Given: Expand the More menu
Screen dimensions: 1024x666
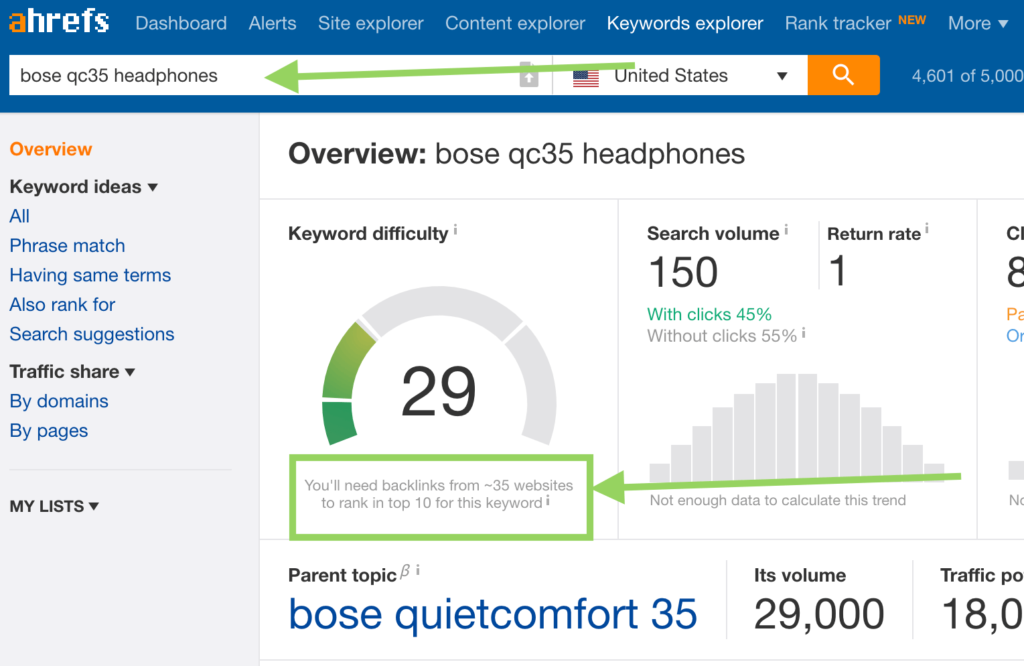Looking at the screenshot, I should pos(978,24).
